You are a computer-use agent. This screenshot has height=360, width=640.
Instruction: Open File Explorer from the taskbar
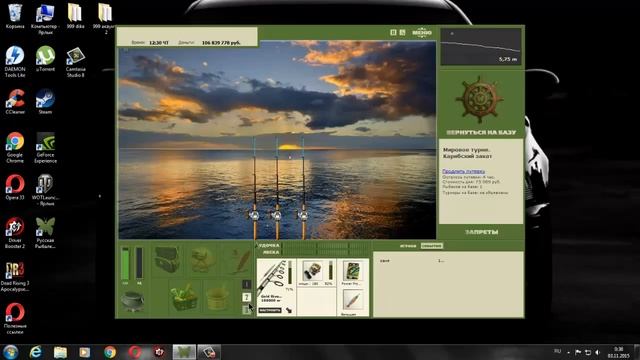(x=60, y=352)
